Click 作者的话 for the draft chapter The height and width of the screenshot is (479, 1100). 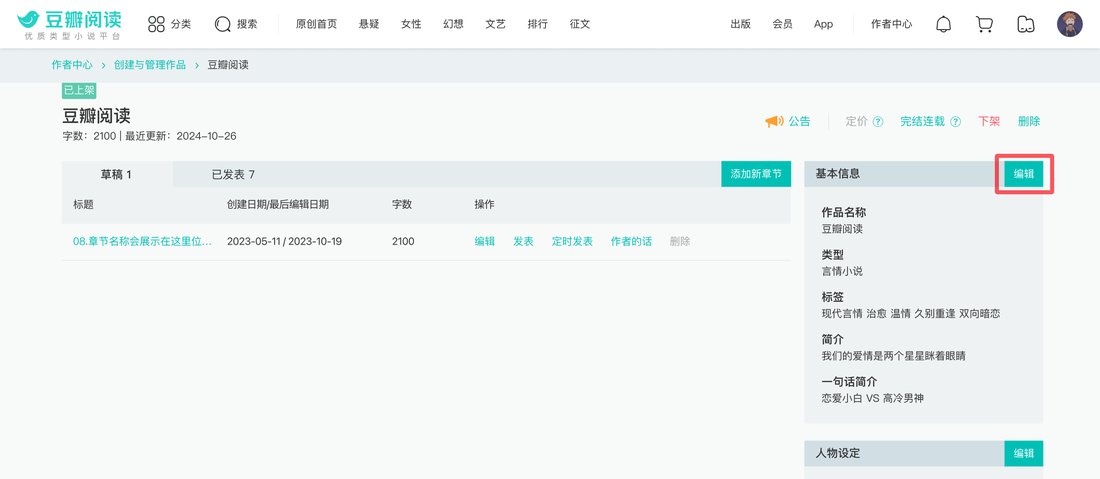(631, 241)
